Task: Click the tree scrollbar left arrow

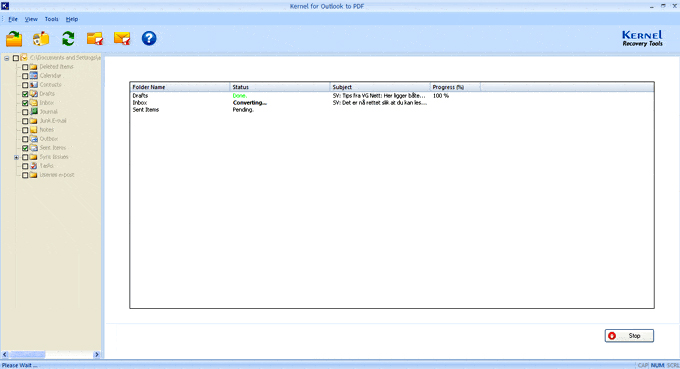Action: click(5, 355)
